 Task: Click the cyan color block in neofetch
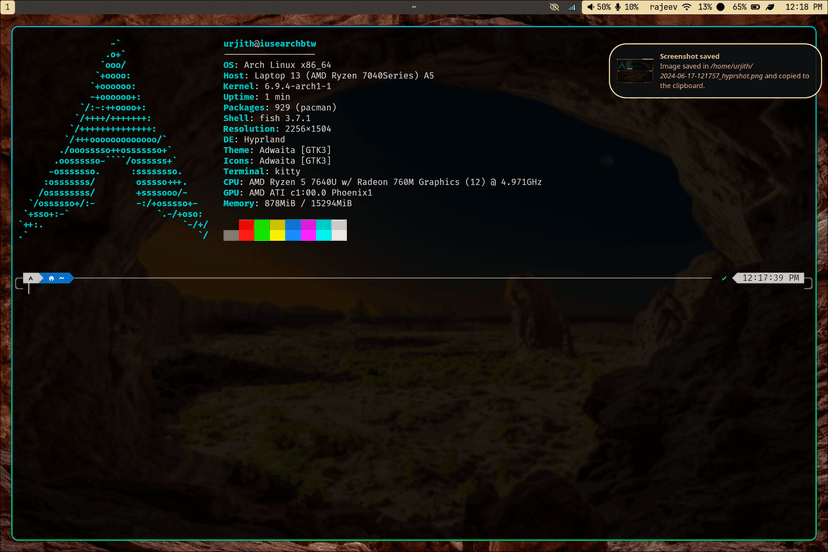coord(324,230)
